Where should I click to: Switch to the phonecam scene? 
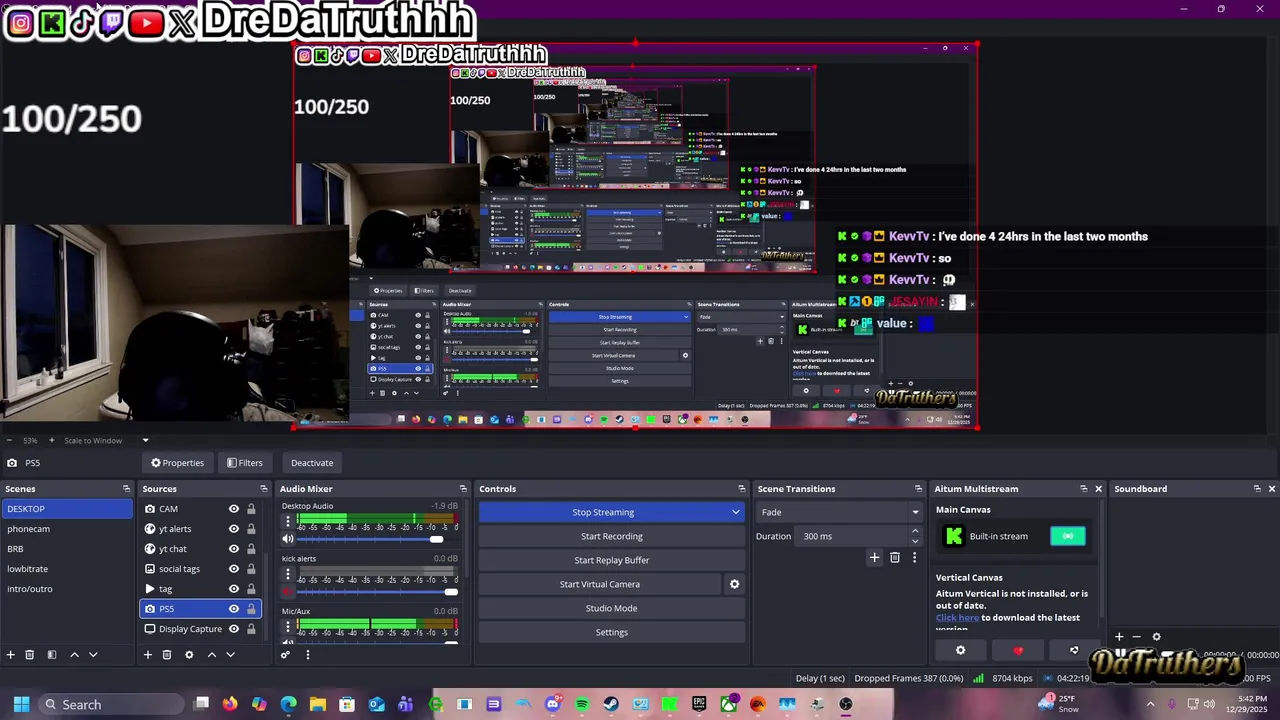[x=66, y=529]
